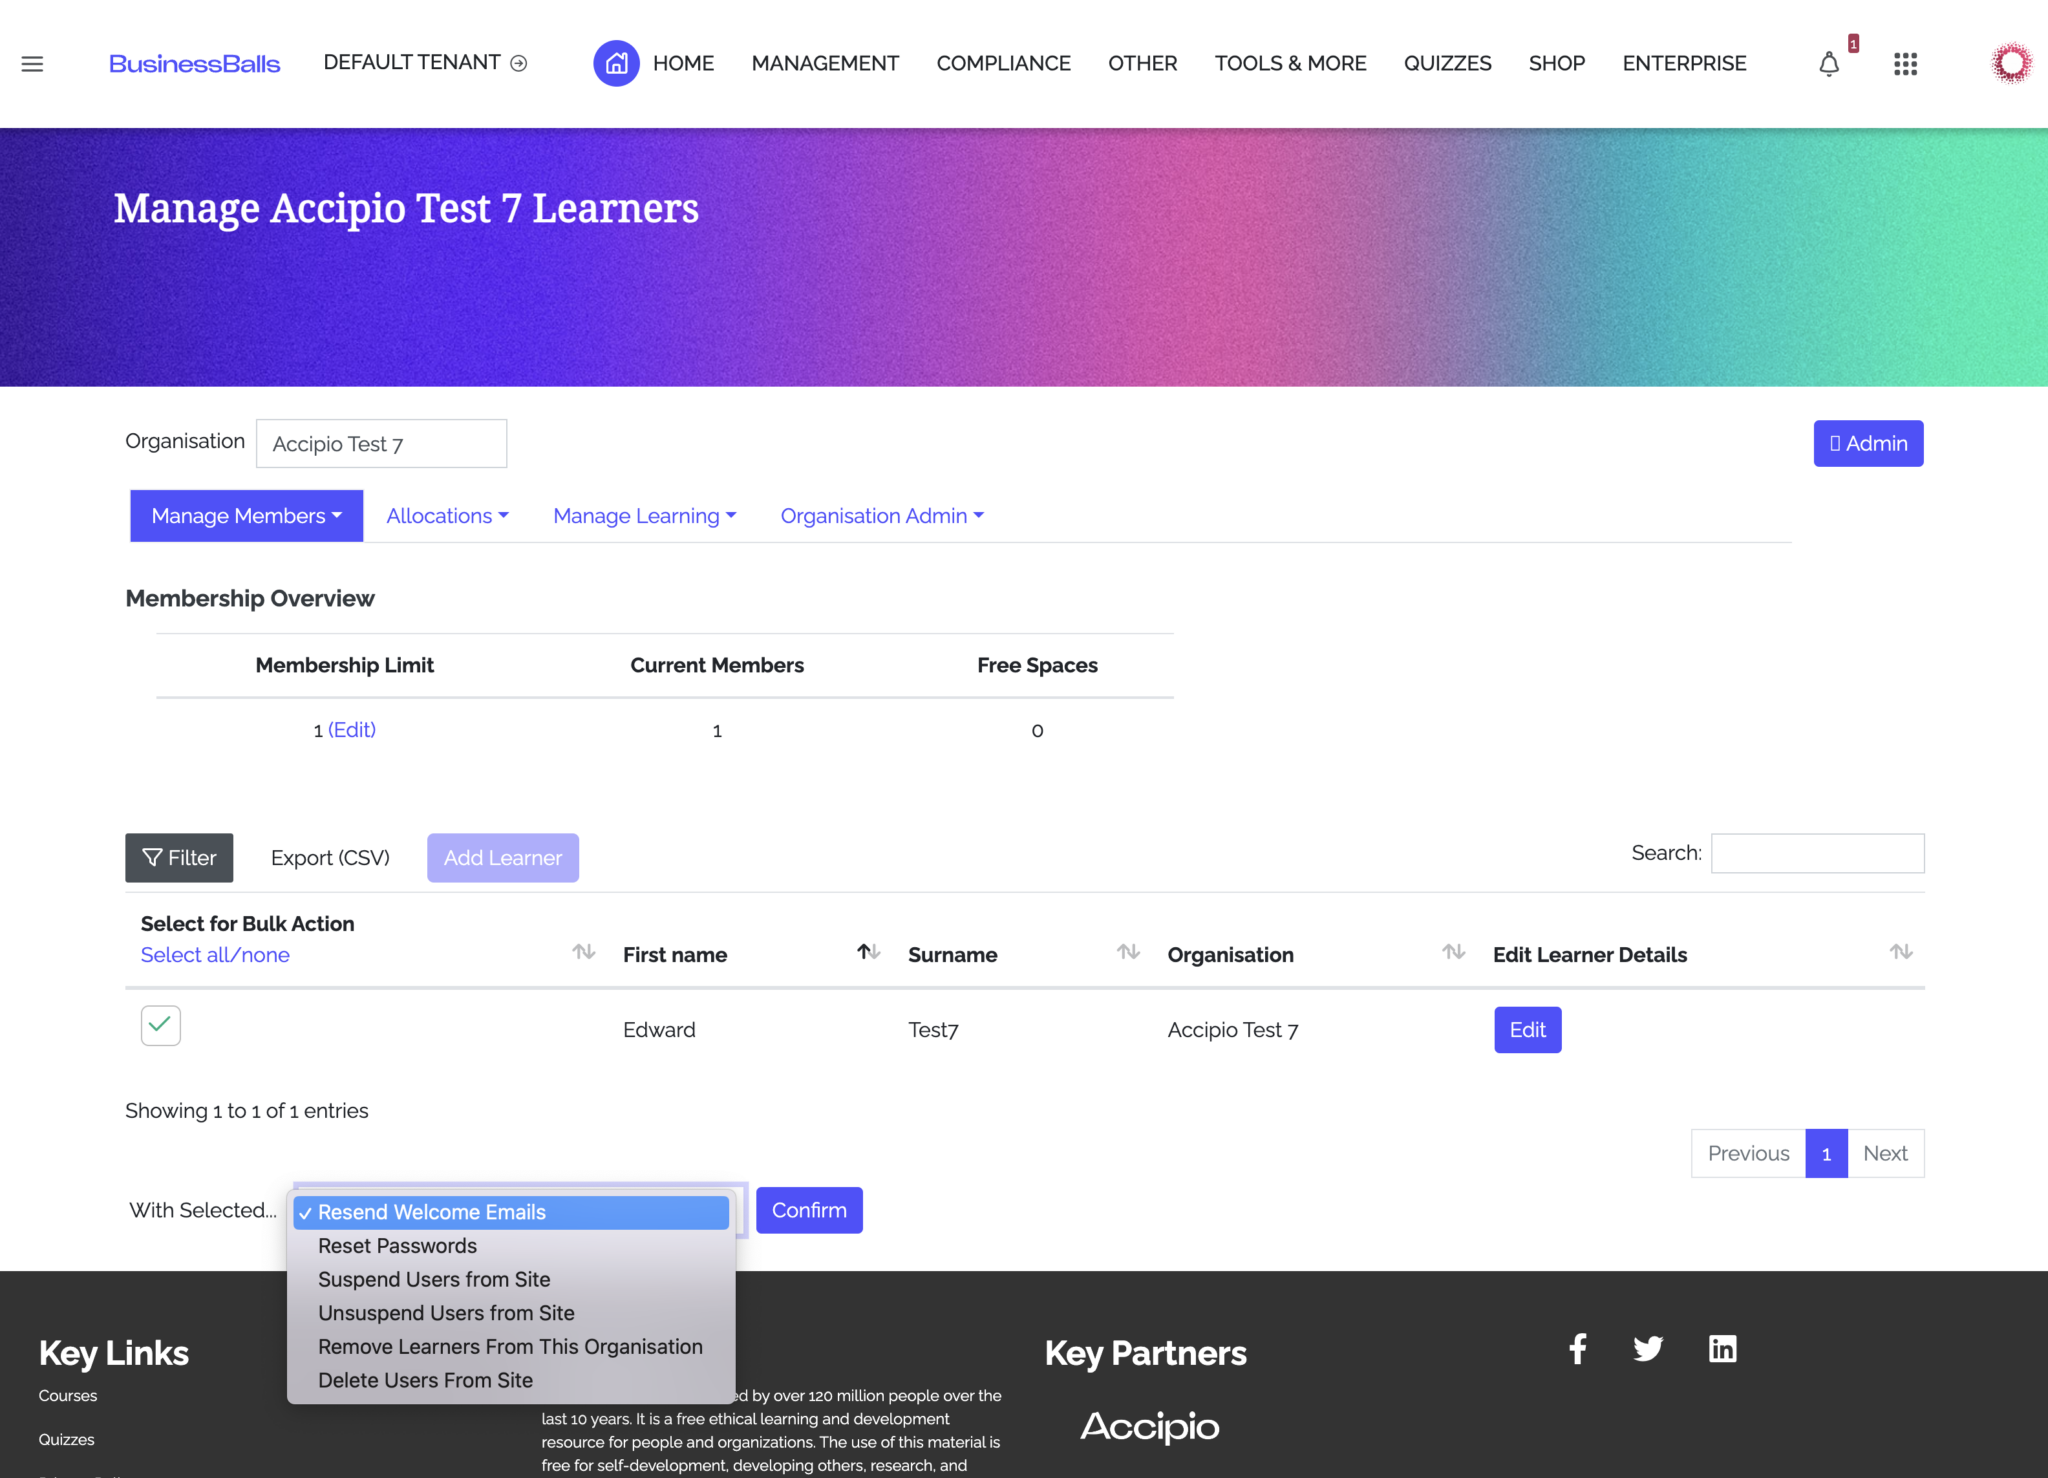The width and height of the screenshot is (2048, 1478).
Task: Expand the Manage Members dropdown
Action: 246,516
